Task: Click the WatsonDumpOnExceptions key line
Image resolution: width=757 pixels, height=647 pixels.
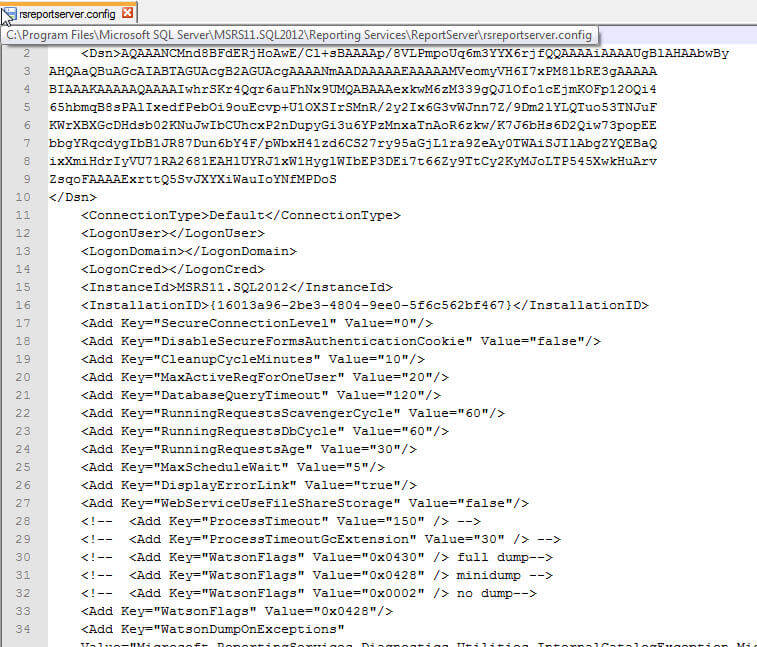Action: [x=212, y=629]
